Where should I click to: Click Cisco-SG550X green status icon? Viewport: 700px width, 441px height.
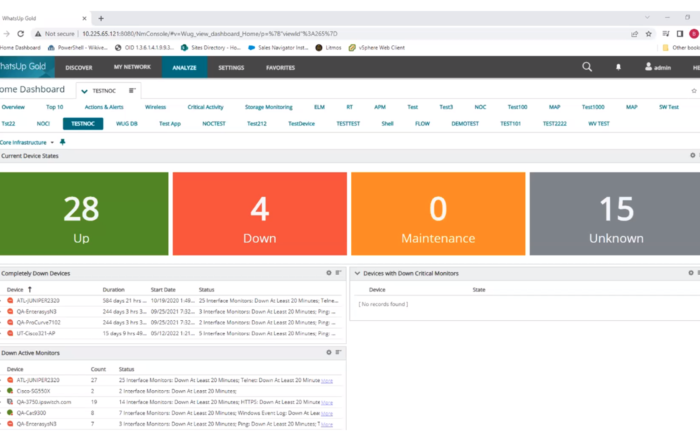click(x=10, y=391)
